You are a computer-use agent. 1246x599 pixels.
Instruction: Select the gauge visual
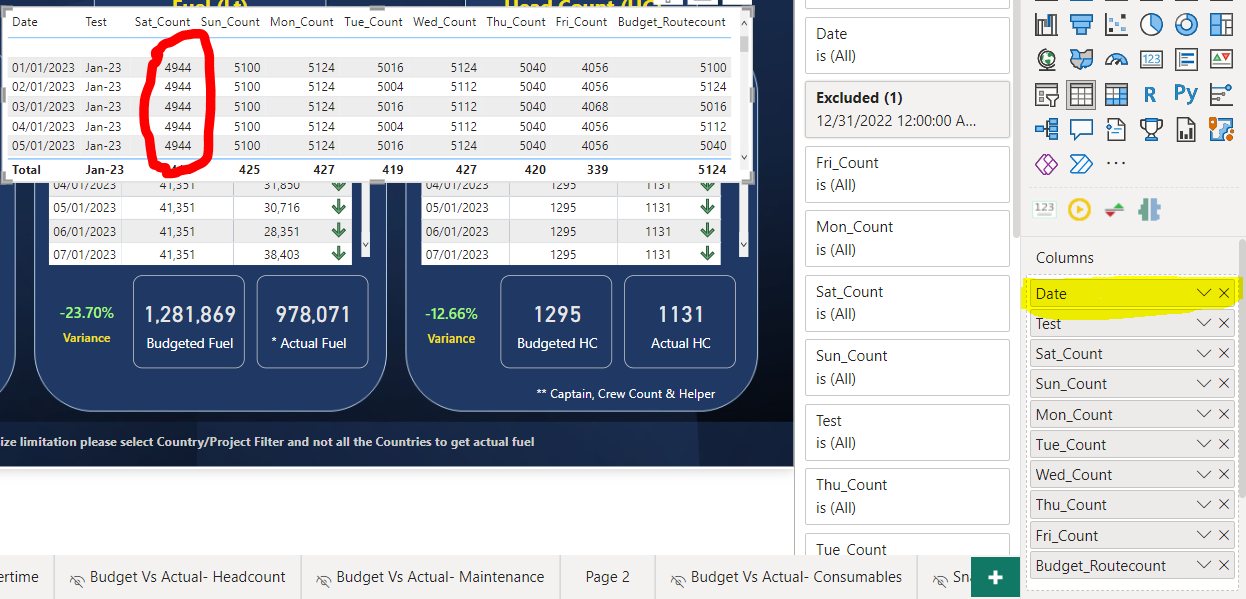pyautogui.click(x=1116, y=59)
